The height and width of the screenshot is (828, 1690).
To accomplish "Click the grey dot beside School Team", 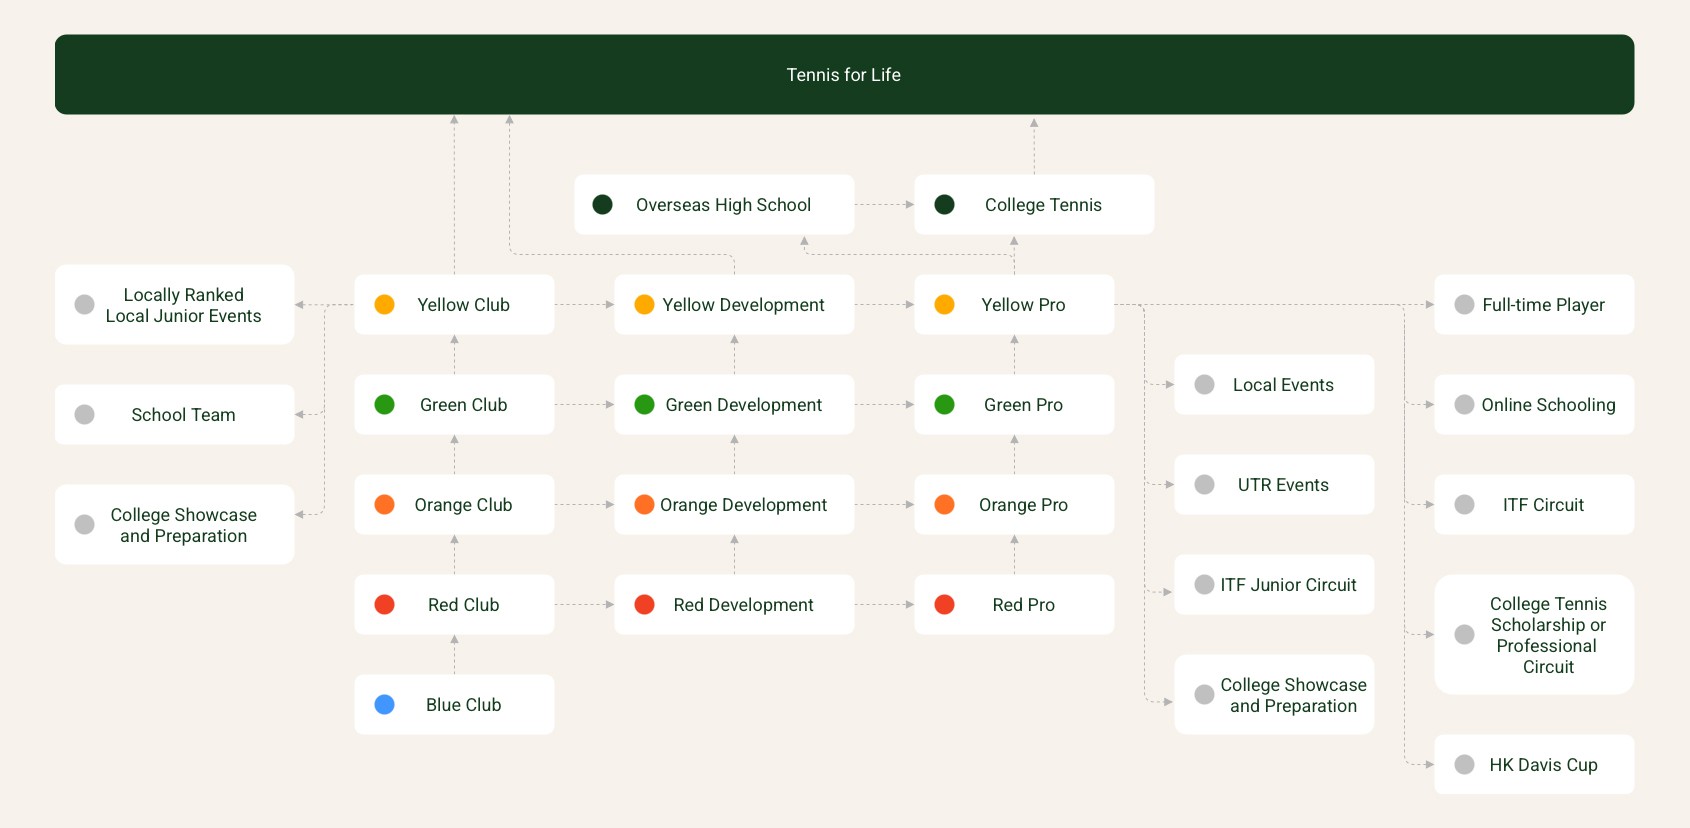I will [85, 414].
